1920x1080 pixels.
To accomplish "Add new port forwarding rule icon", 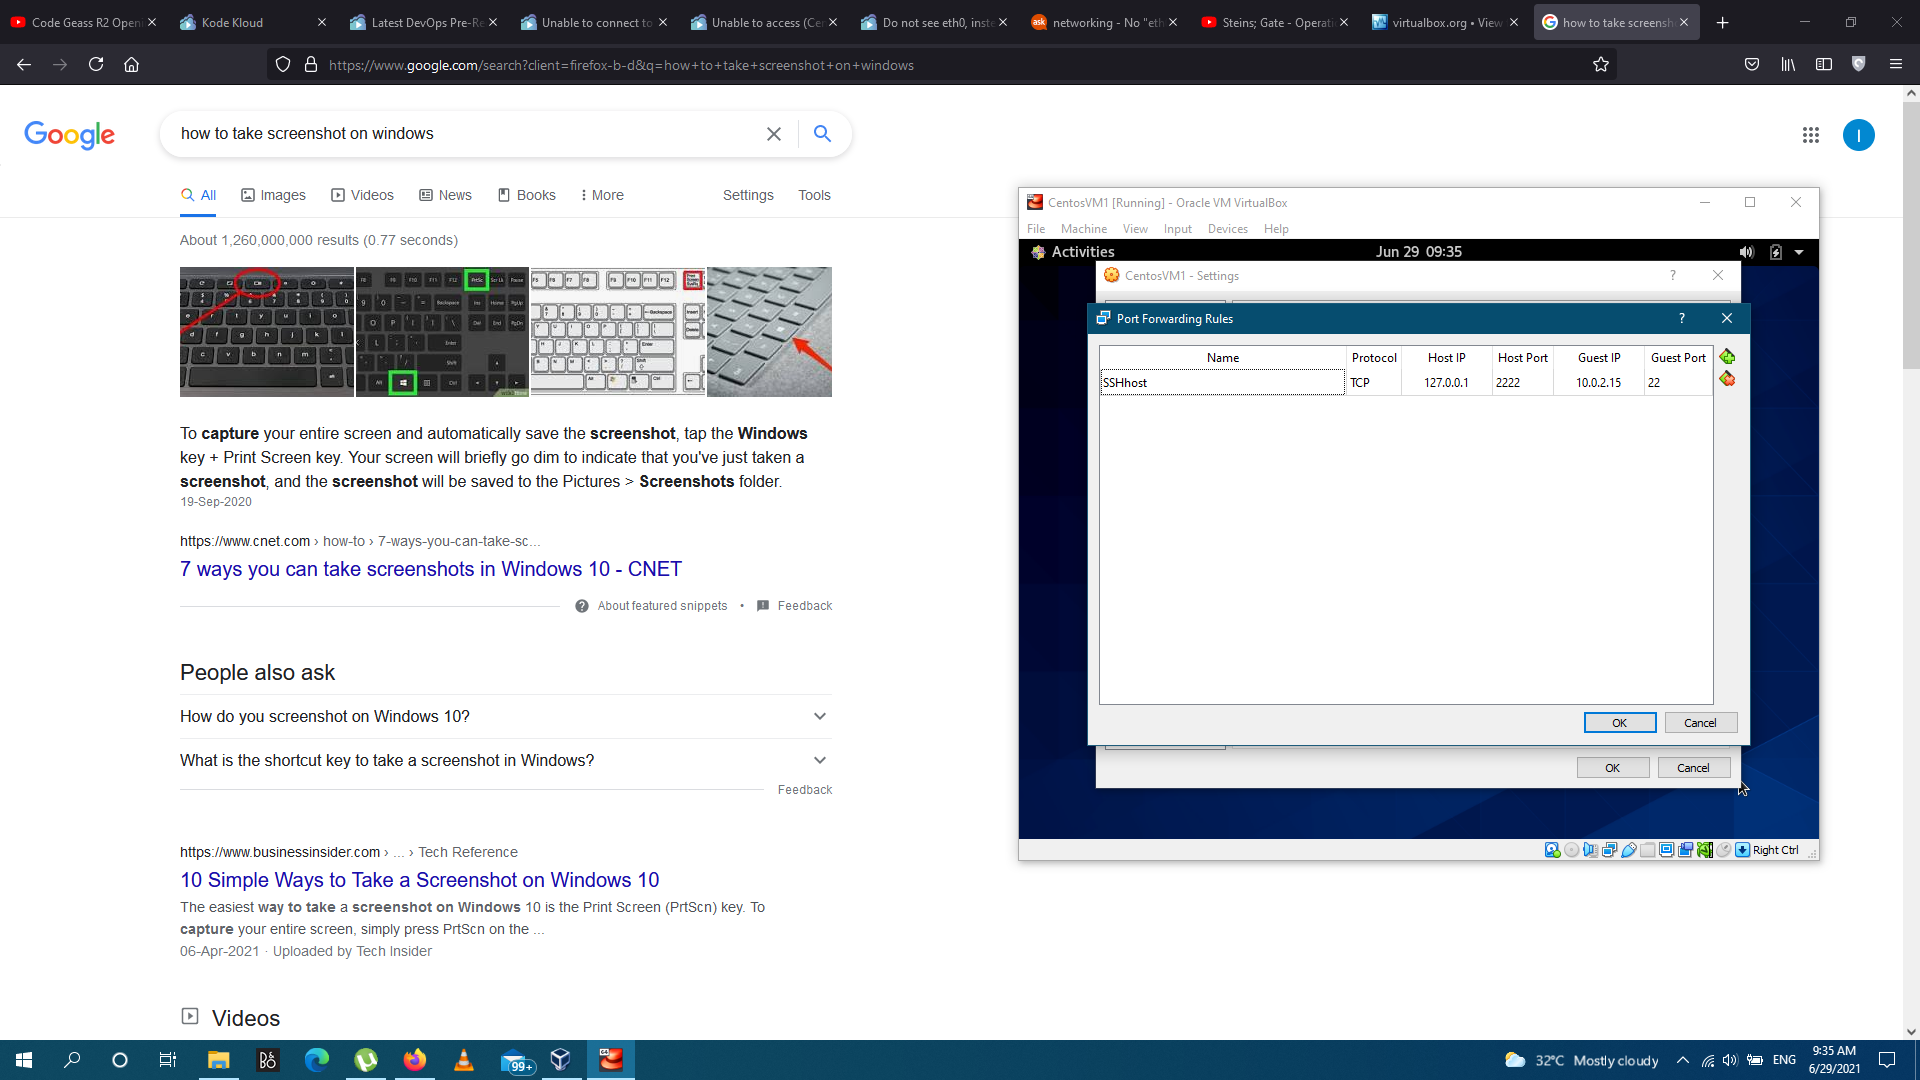I will (1727, 357).
